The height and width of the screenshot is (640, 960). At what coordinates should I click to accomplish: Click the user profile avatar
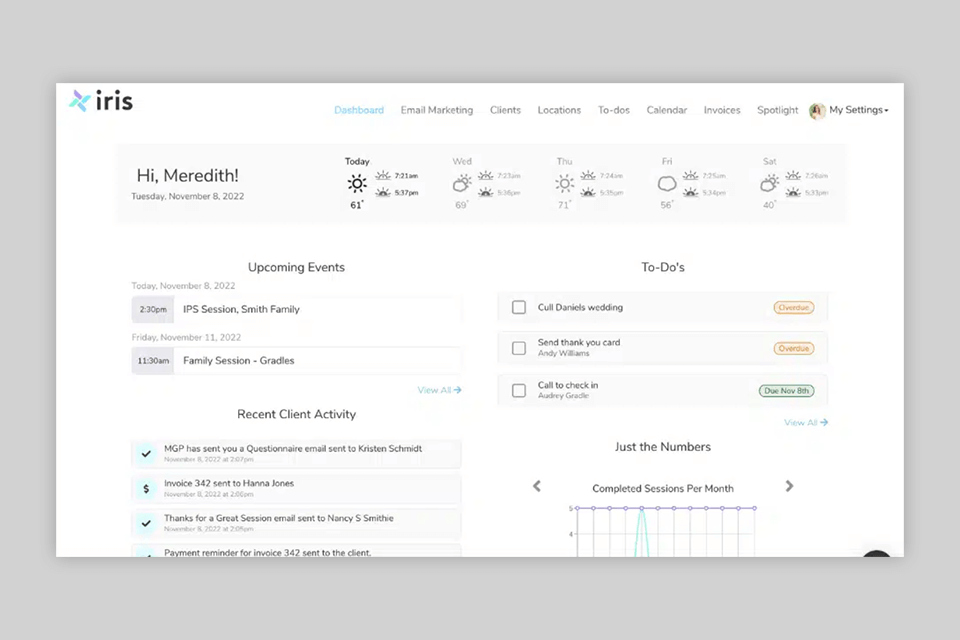pos(817,111)
